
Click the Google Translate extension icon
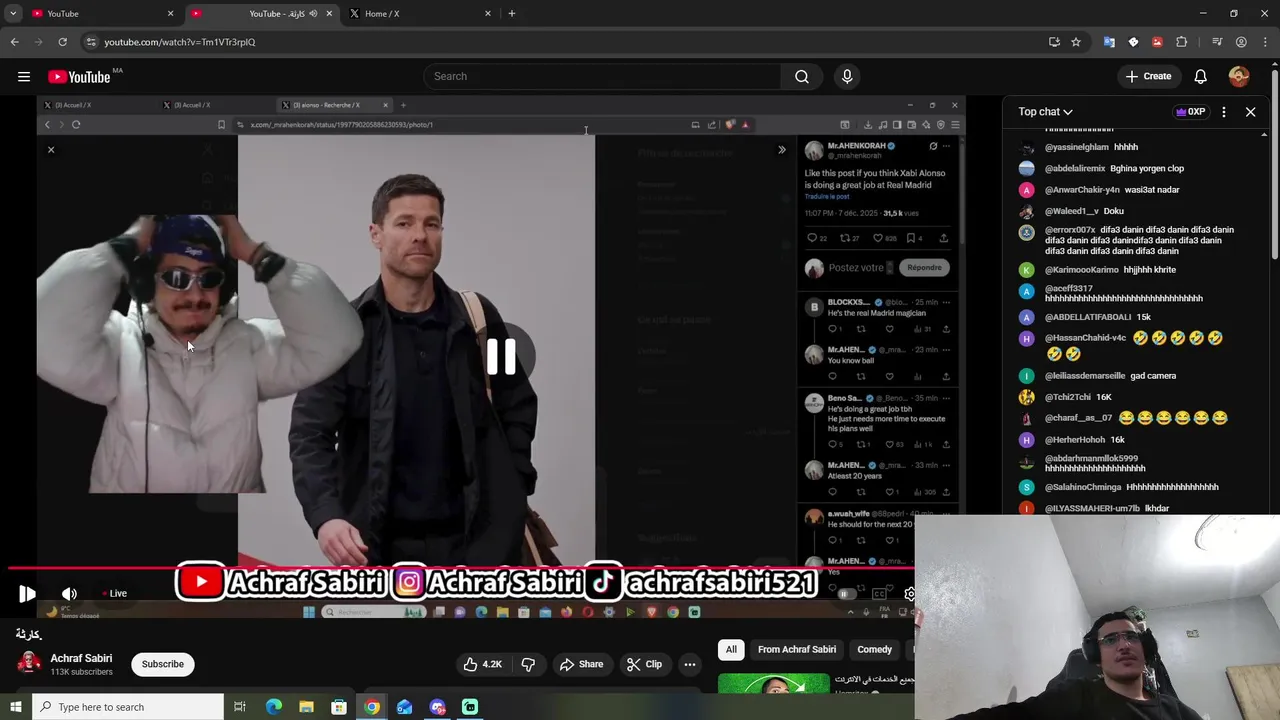tap(1109, 42)
